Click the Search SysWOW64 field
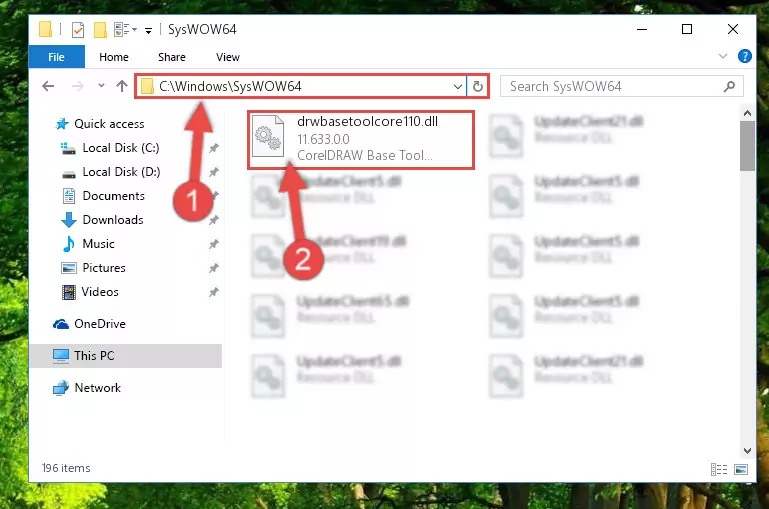This screenshot has width=769, height=509. (x=621, y=87)
